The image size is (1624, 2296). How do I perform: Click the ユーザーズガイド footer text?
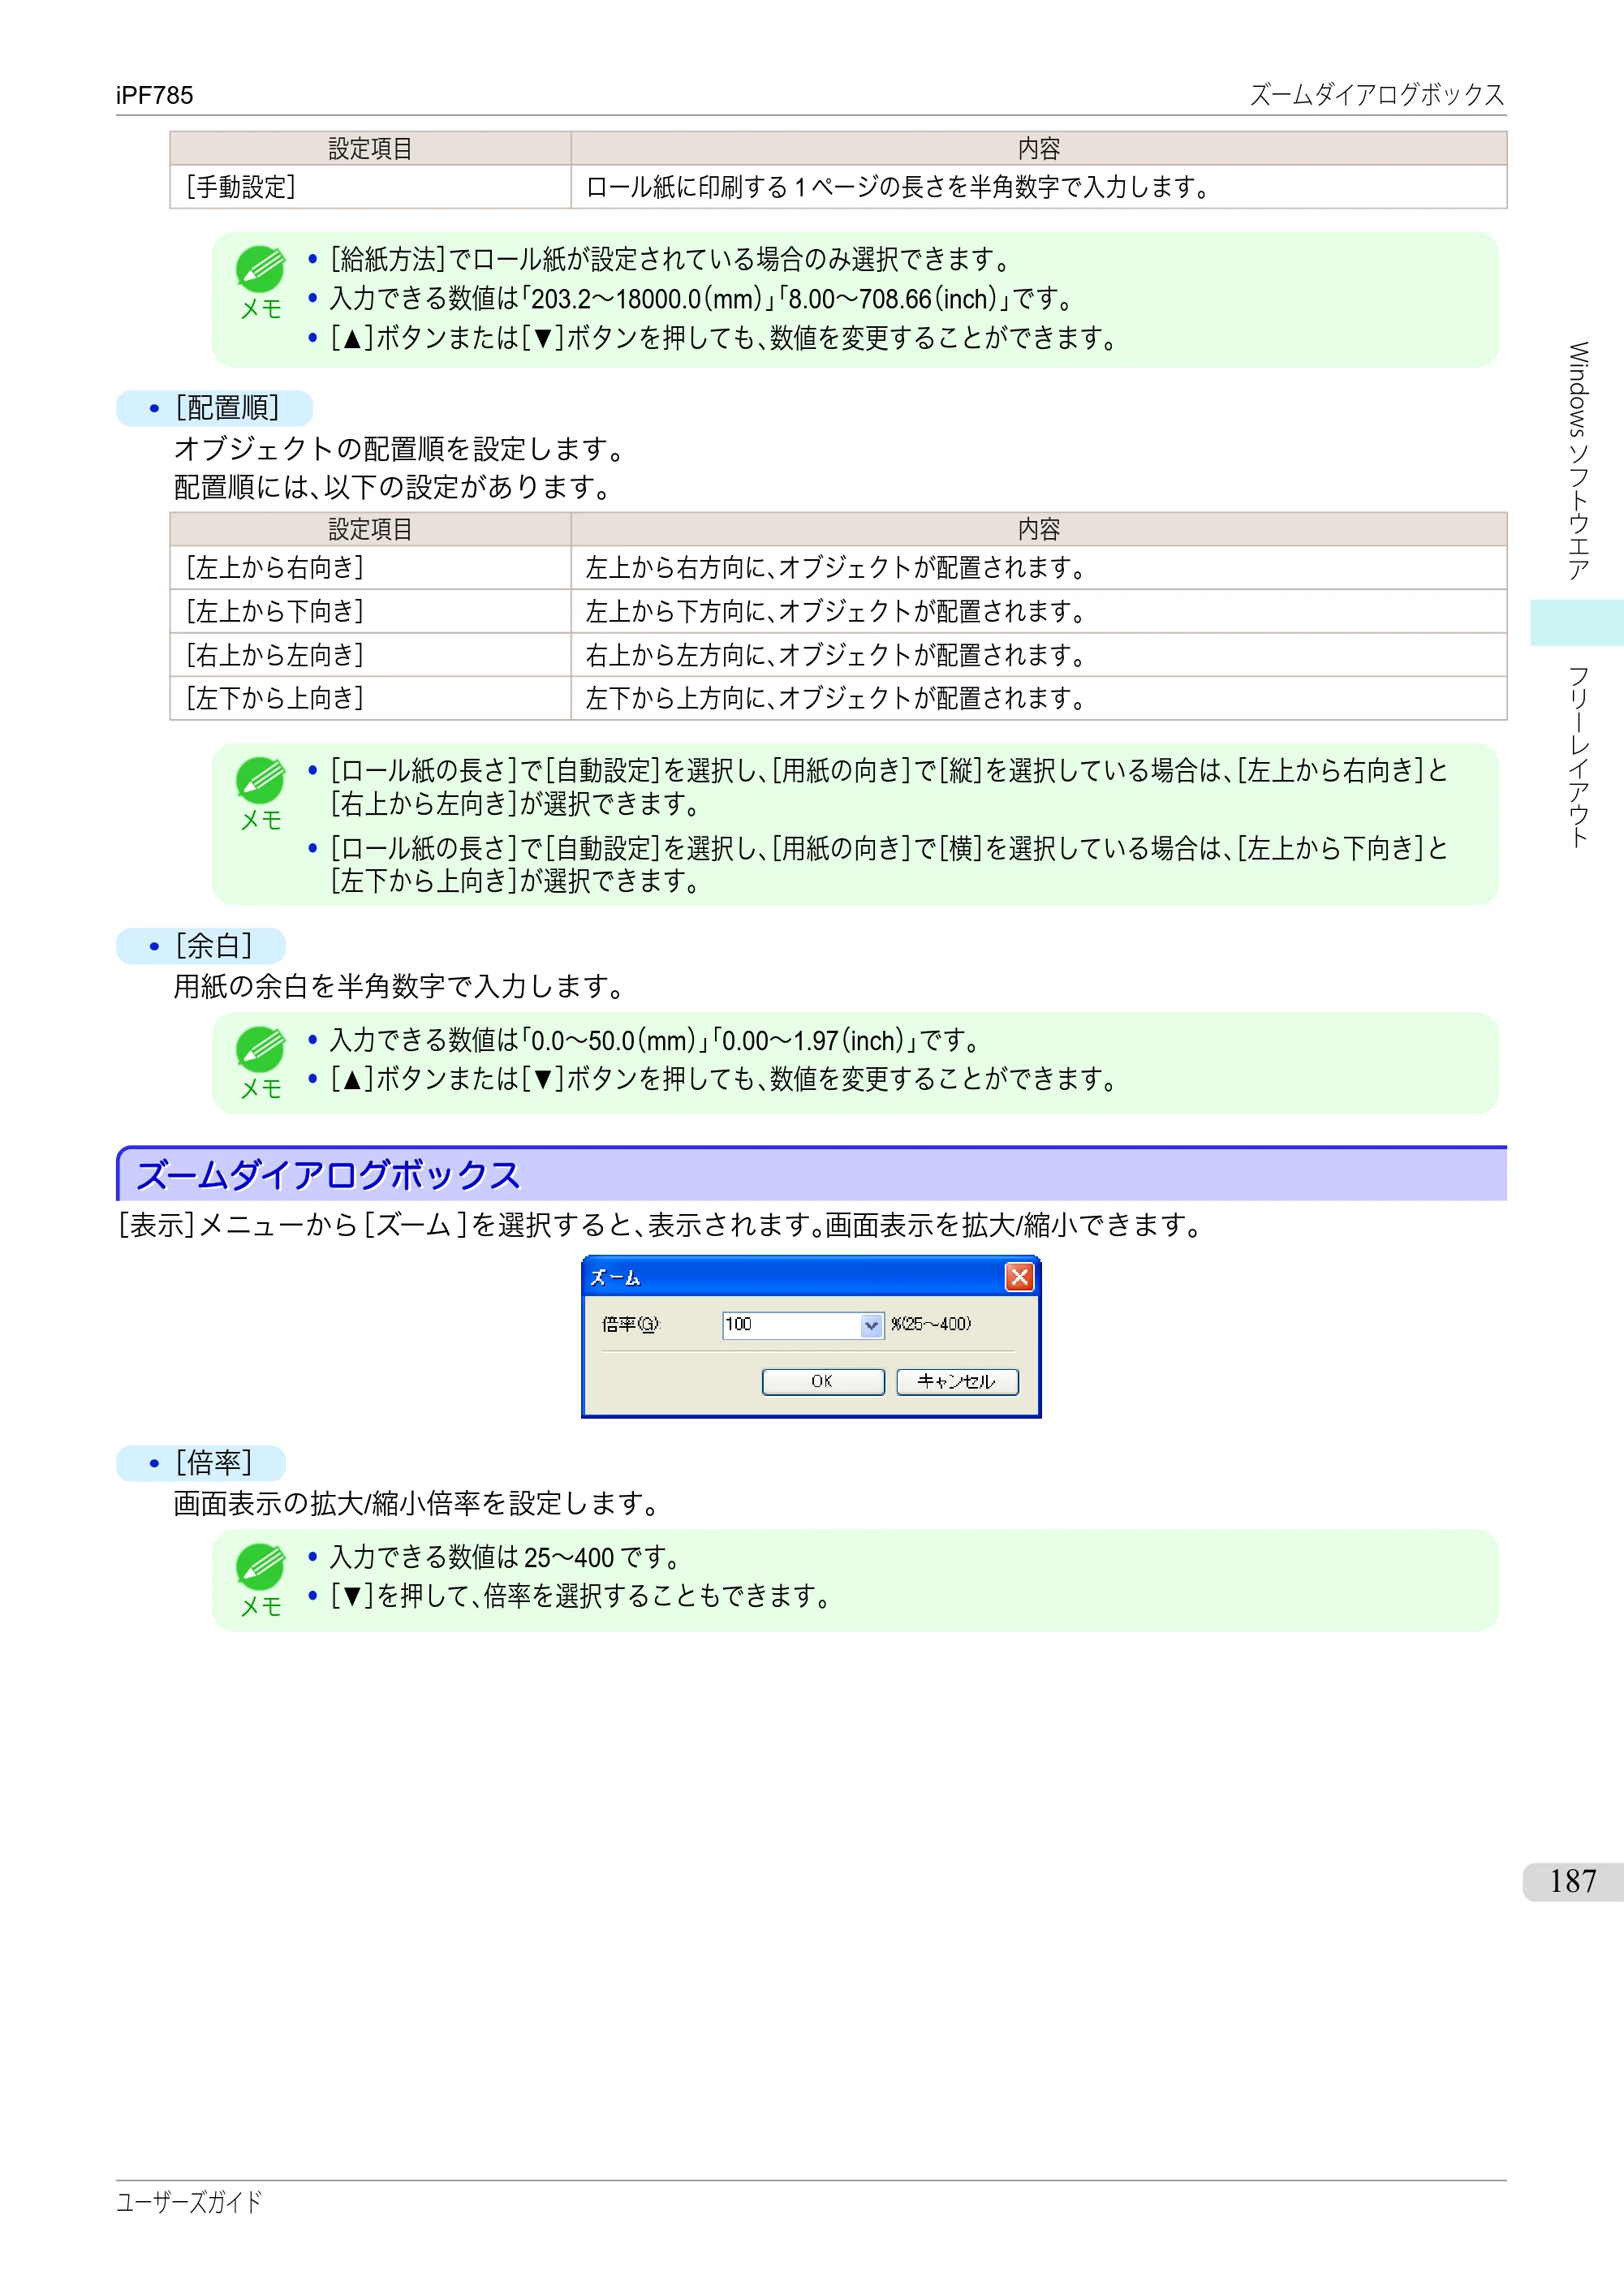pos(189,2201)
